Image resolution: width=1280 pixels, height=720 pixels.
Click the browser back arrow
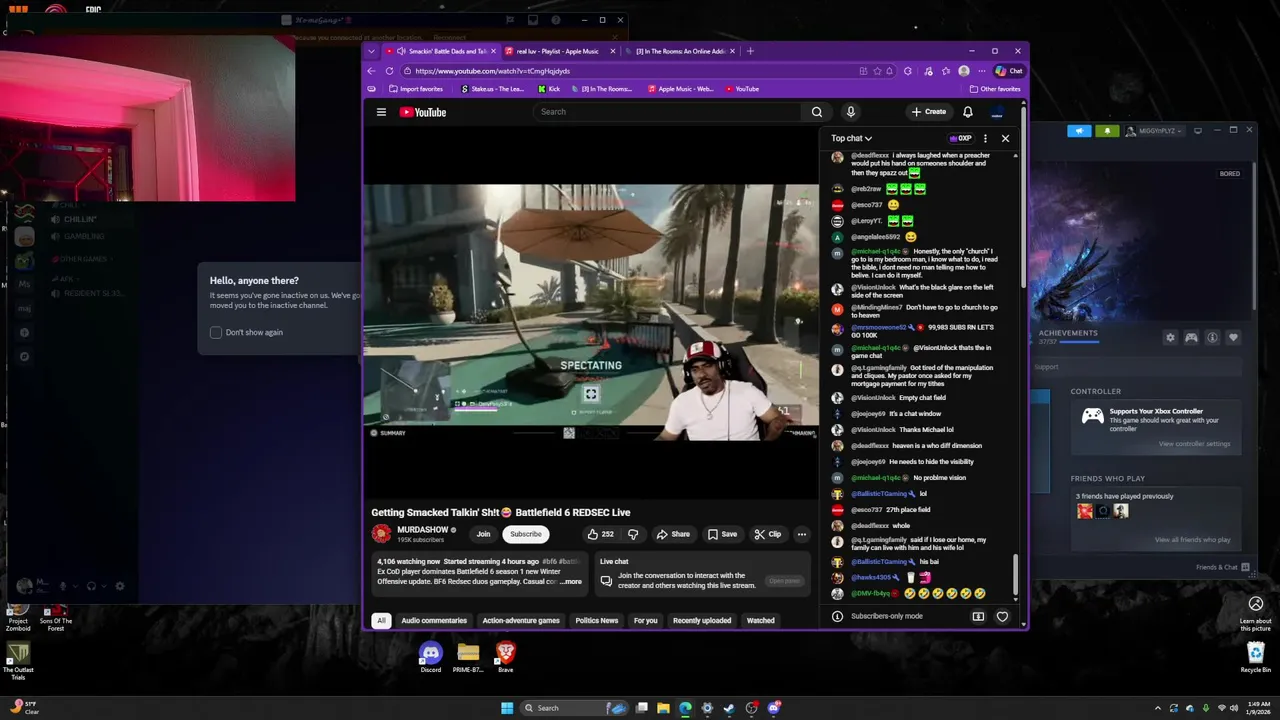[x=372, y=71]
